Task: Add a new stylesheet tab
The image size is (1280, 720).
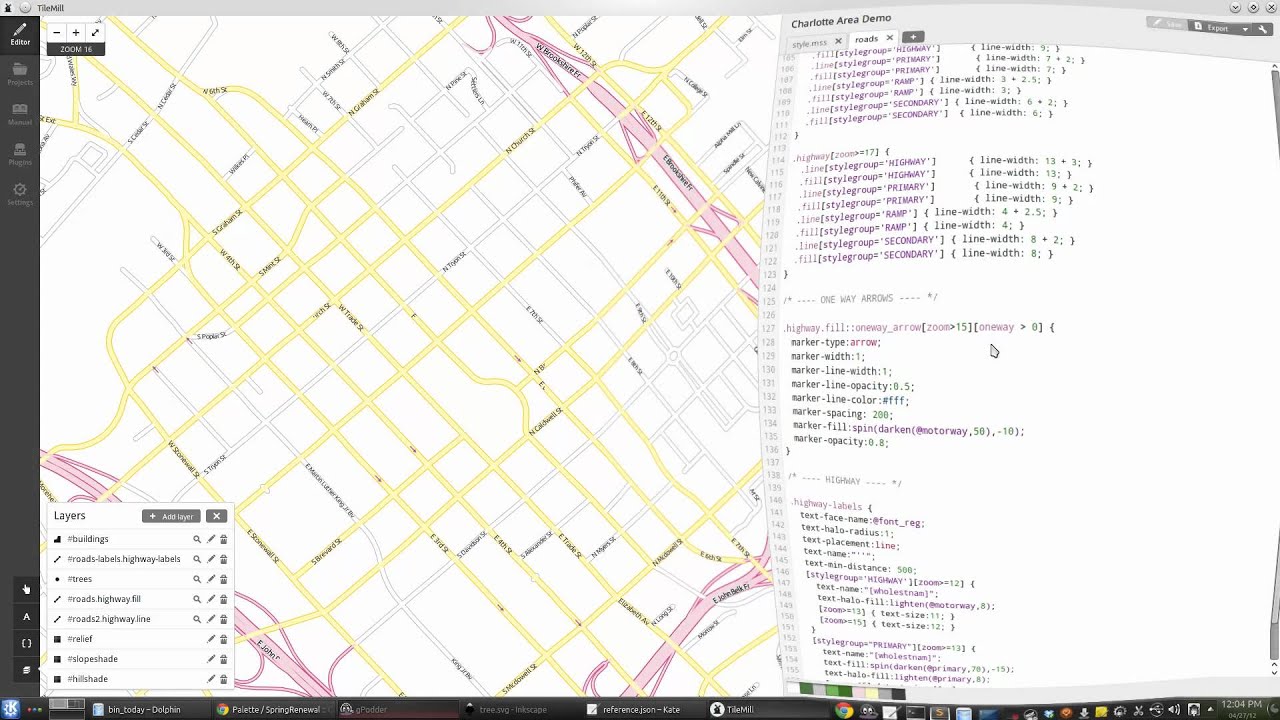Action: 913,37
